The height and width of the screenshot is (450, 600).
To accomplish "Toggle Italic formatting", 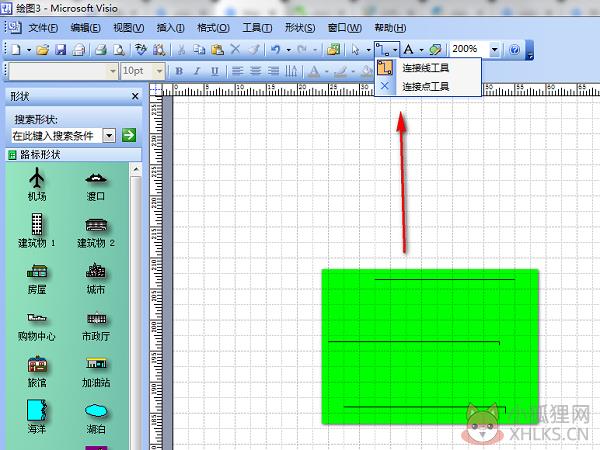I will 197,71.
